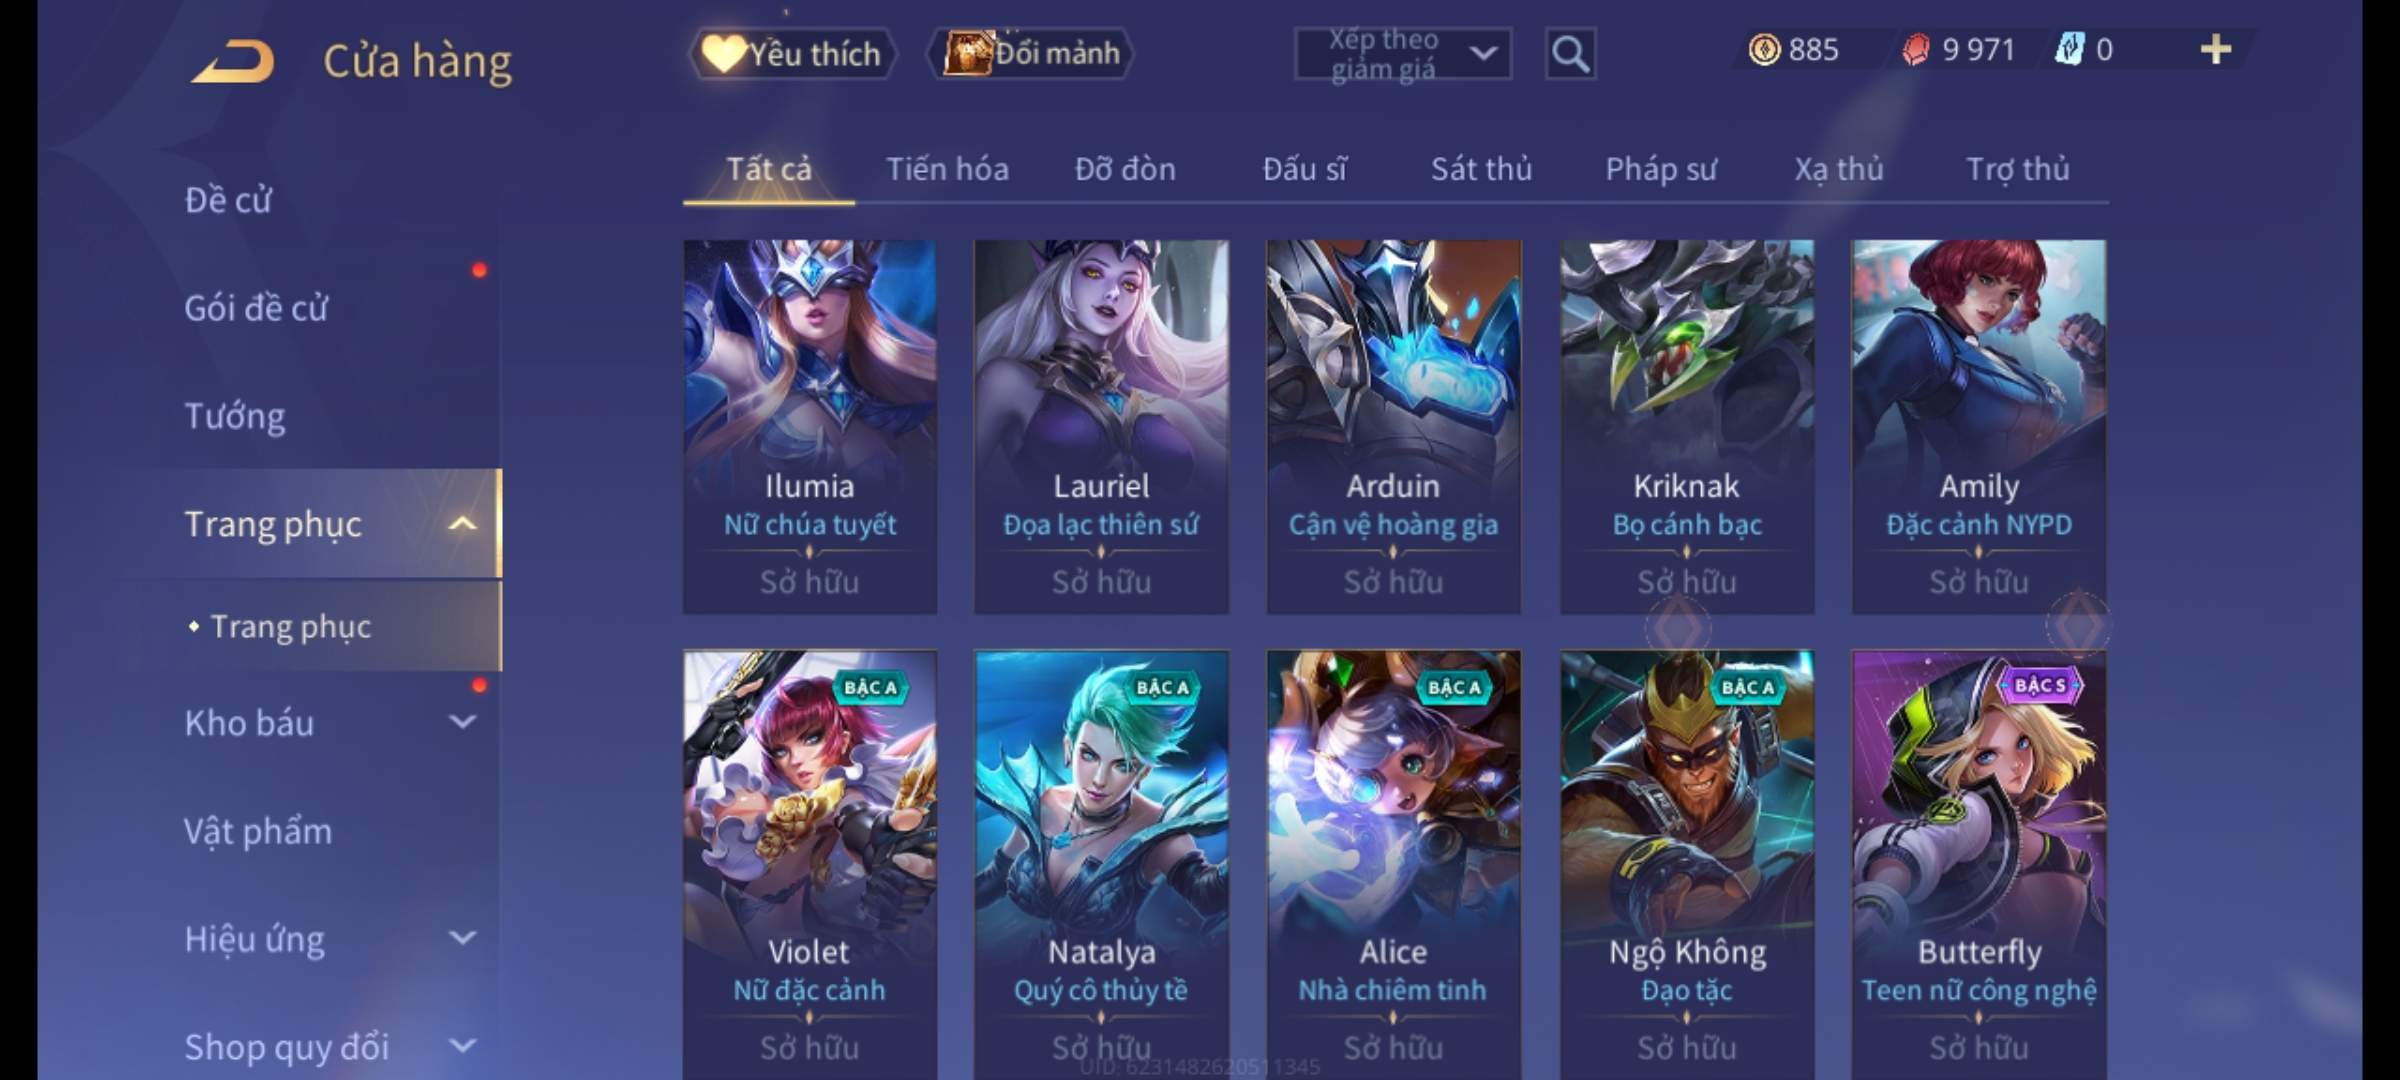Tap the red ruby currency icon
2400x1080 pixels.
pos(1915,50)
